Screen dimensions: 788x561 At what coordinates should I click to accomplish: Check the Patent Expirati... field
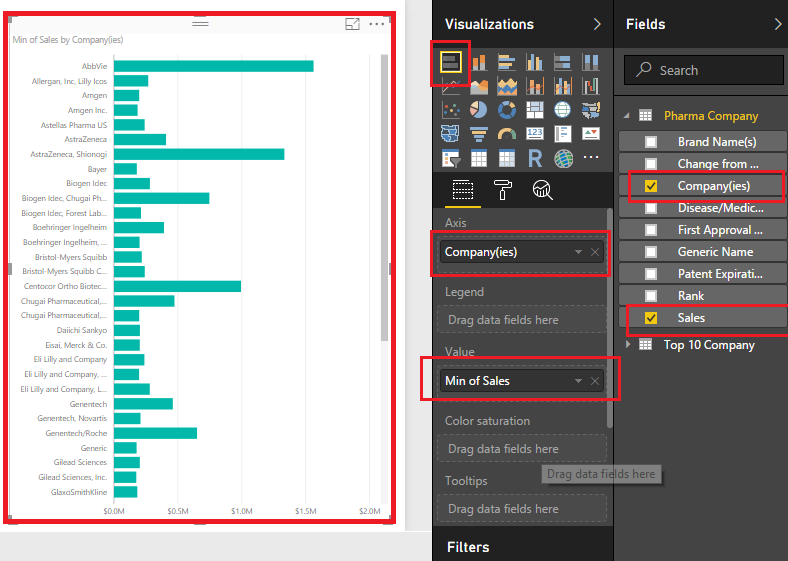pyautogui.click(x=651, y=274)
